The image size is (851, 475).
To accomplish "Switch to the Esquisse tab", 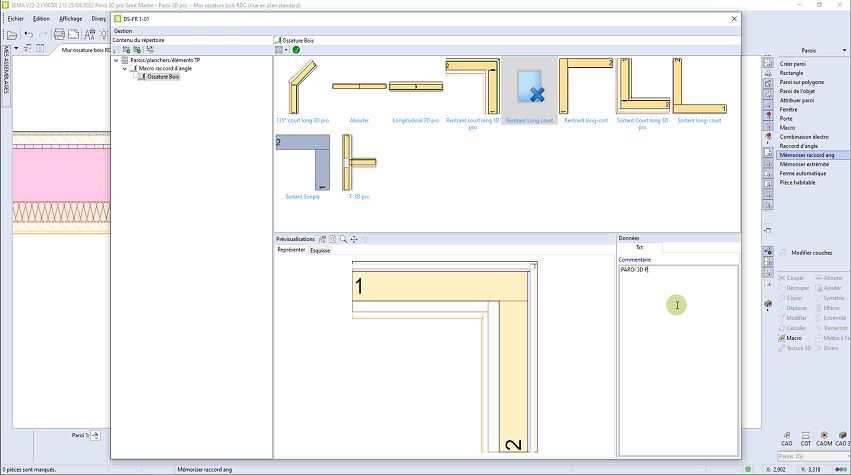I will 320,251.
